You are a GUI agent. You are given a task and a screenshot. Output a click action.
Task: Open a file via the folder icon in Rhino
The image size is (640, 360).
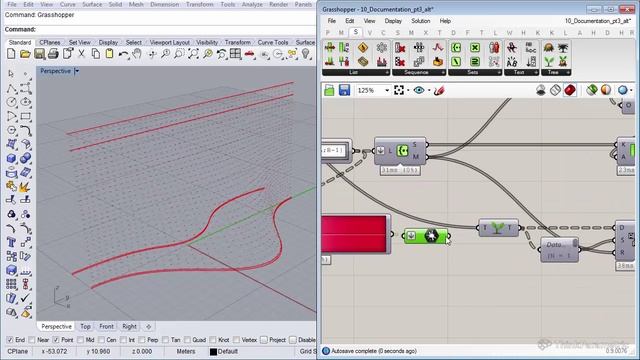[25, 53]
